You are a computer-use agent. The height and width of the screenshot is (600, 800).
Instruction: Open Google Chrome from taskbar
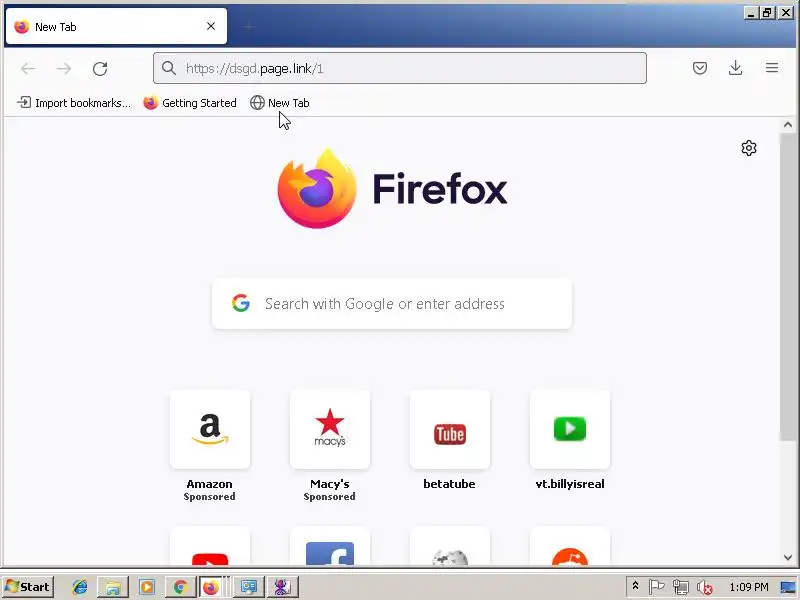[180, 587]
